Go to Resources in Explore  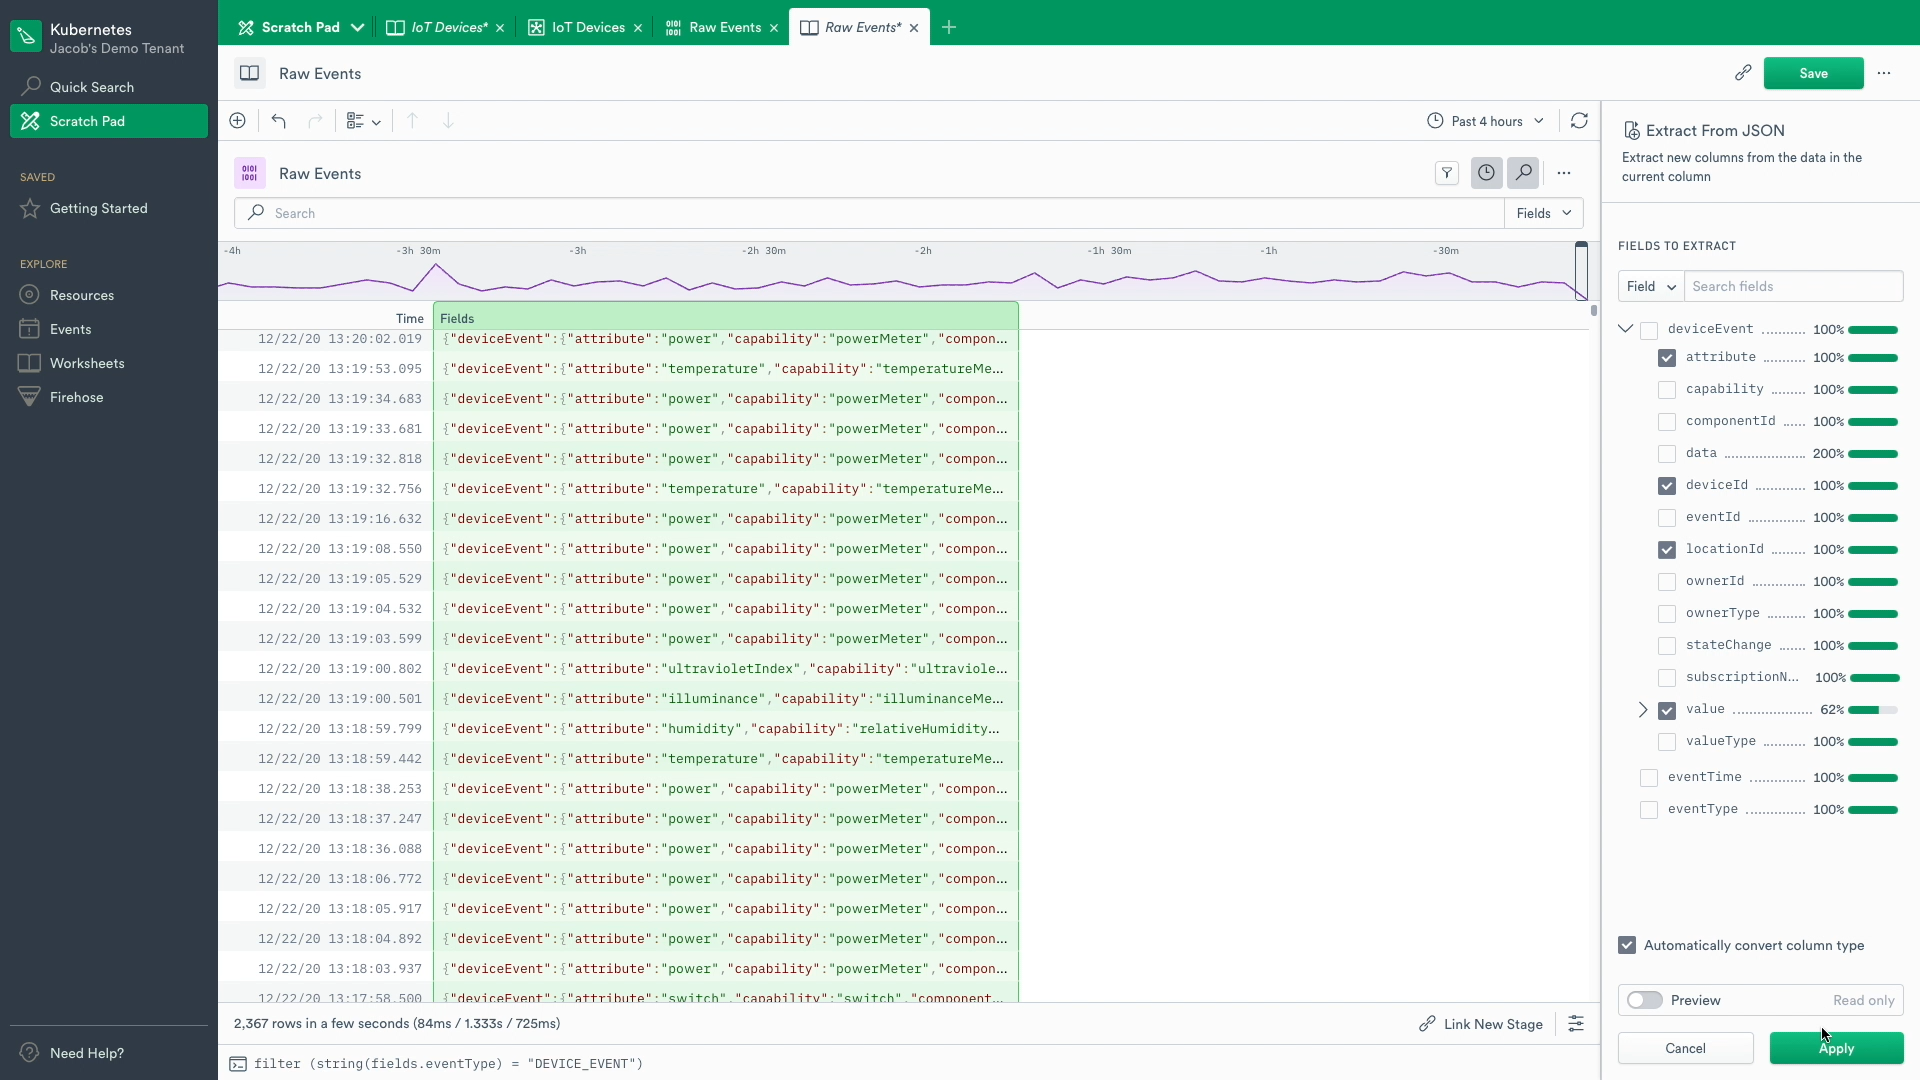click(108, 295)
